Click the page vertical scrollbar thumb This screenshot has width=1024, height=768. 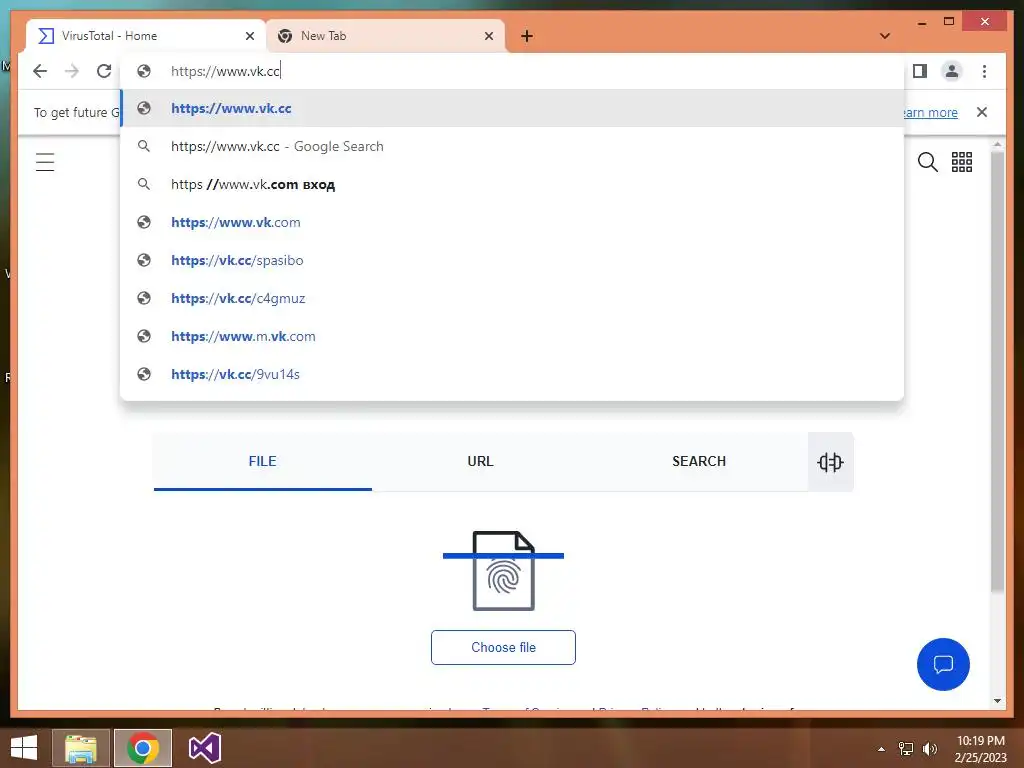pos(997,372)
